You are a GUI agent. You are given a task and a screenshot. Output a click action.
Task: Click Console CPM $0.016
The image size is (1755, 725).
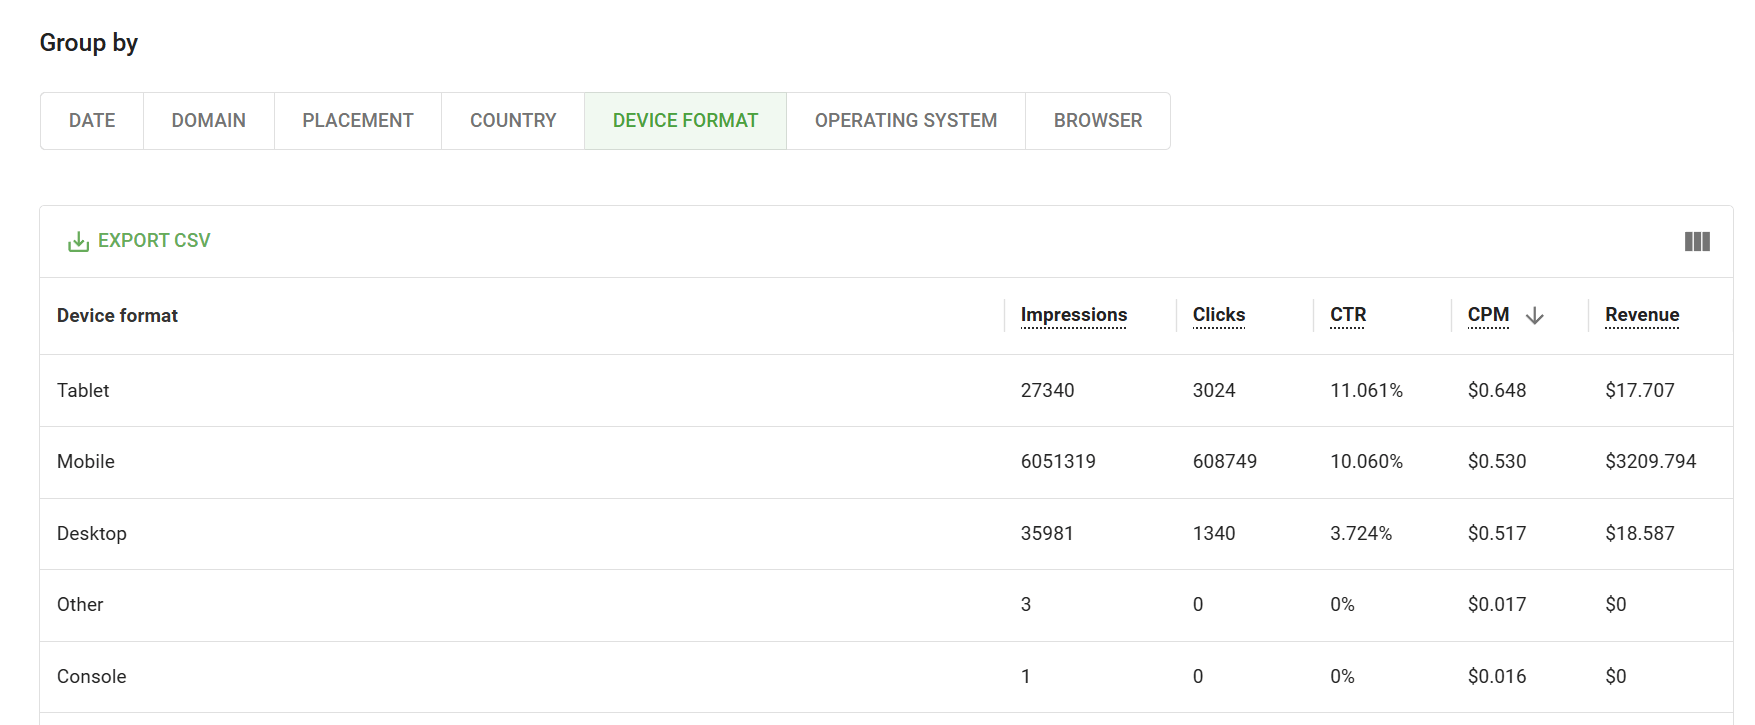(1497, 677)
